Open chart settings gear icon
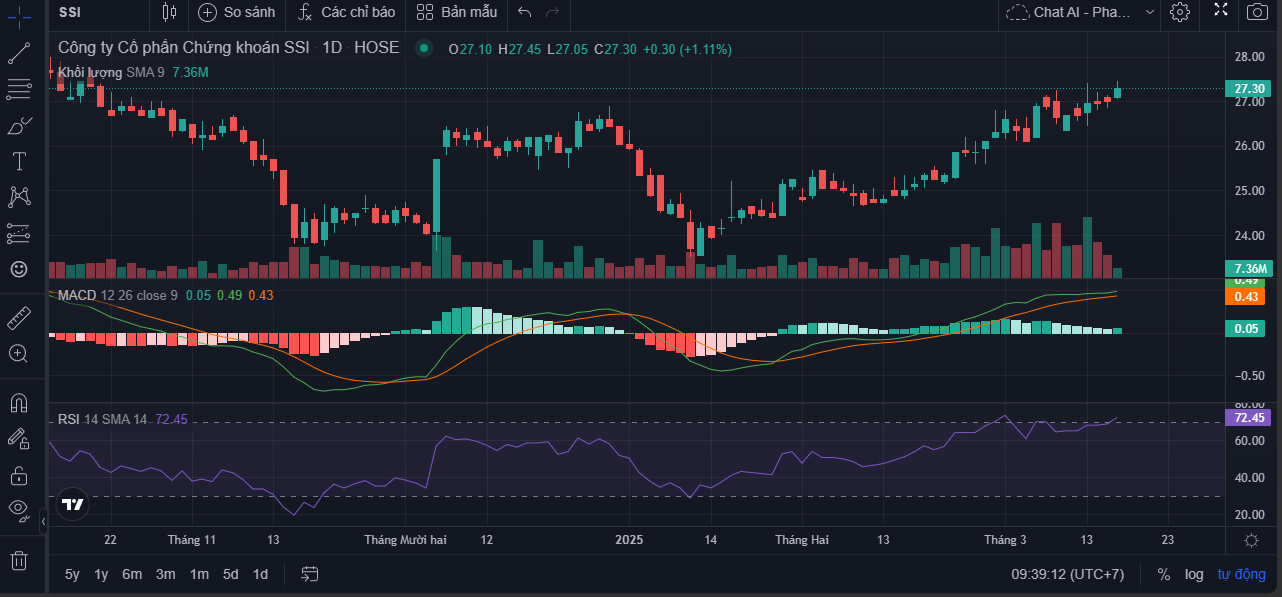The image size is (1282, 597). (1180, 12)
